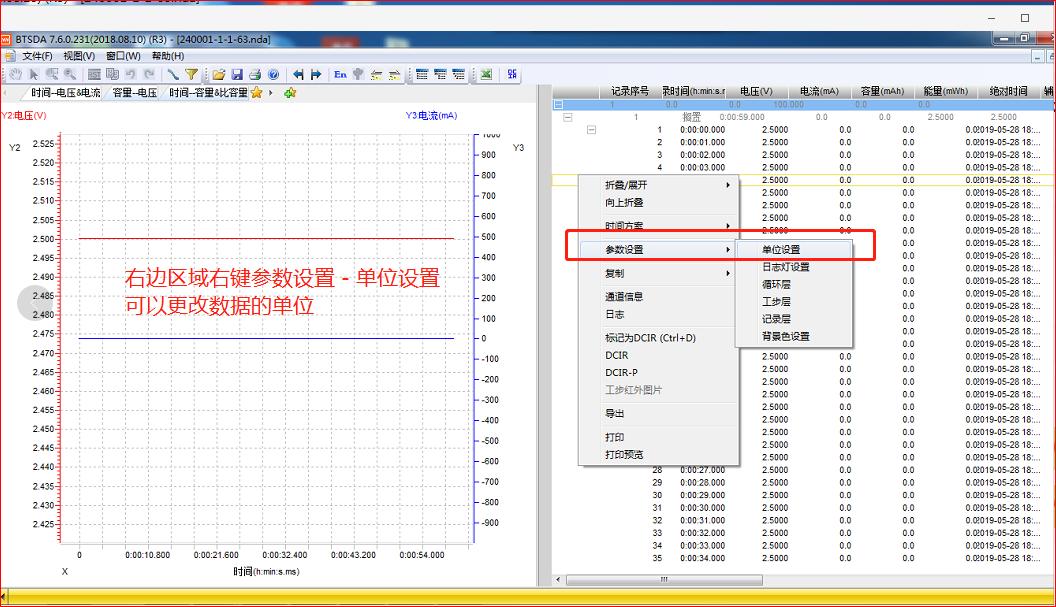Click the table horizontal scrollbar thumb
The height and width of the screenshot is (607, 1056).
tap(664, 580)
